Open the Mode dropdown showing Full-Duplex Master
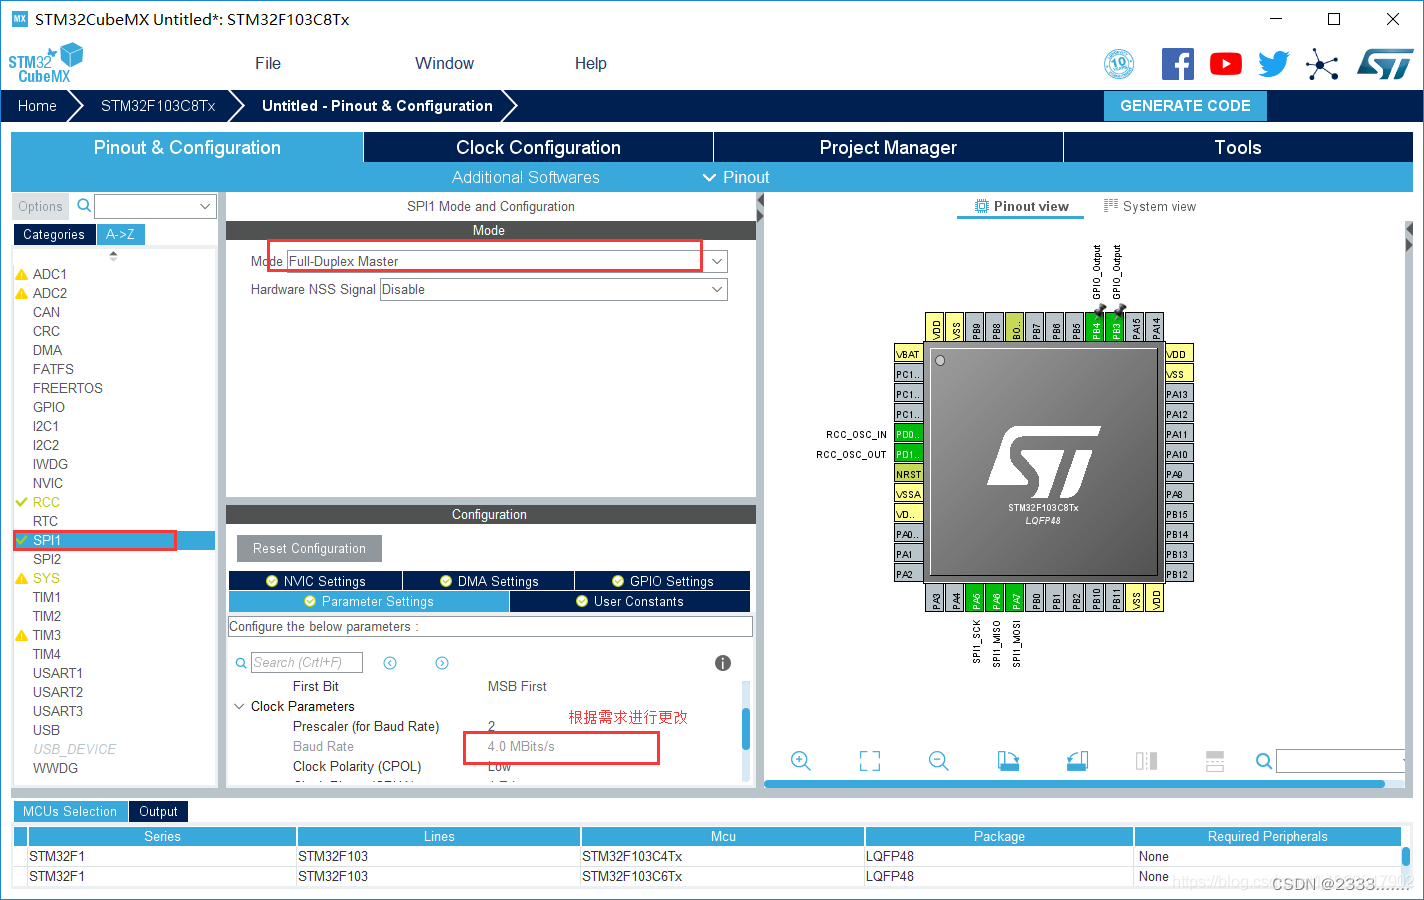The image size is (1424, 900). click(x=716, y=260)
